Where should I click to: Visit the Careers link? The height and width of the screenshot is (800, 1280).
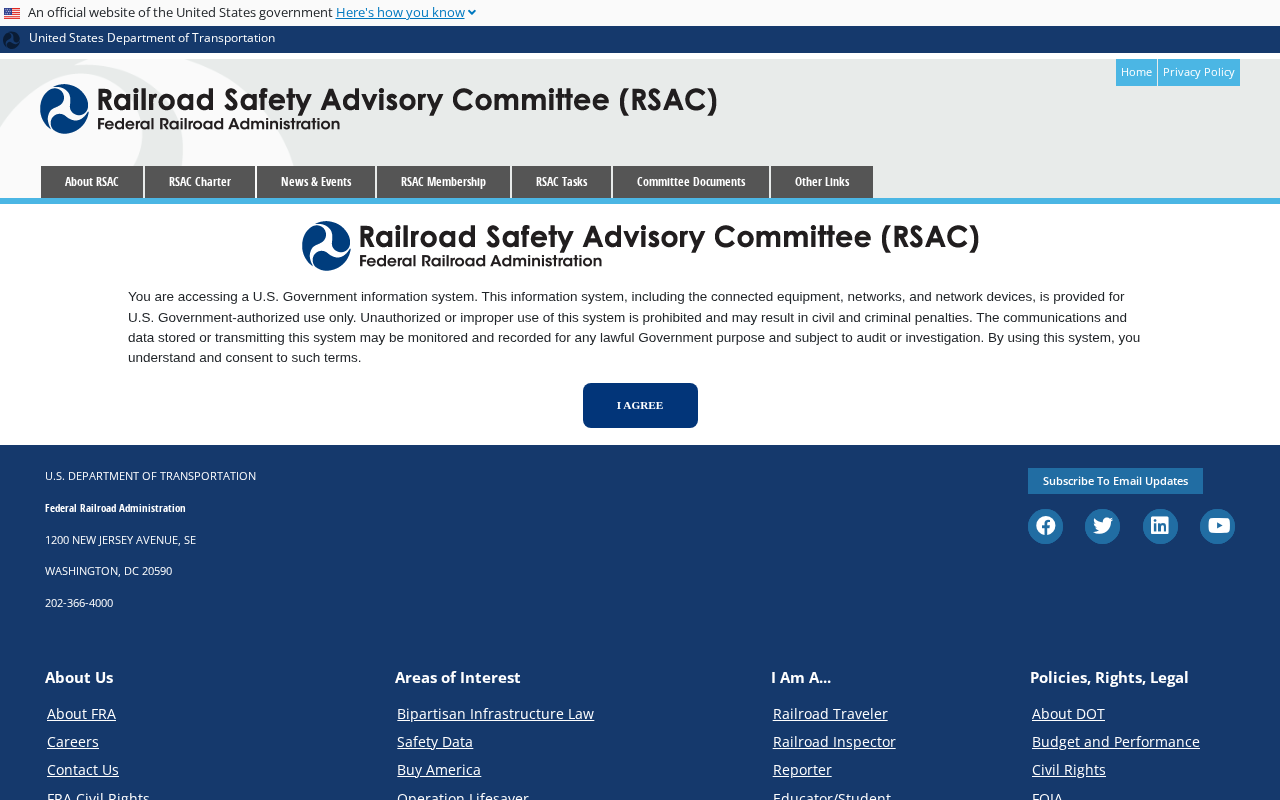[73, 742]
